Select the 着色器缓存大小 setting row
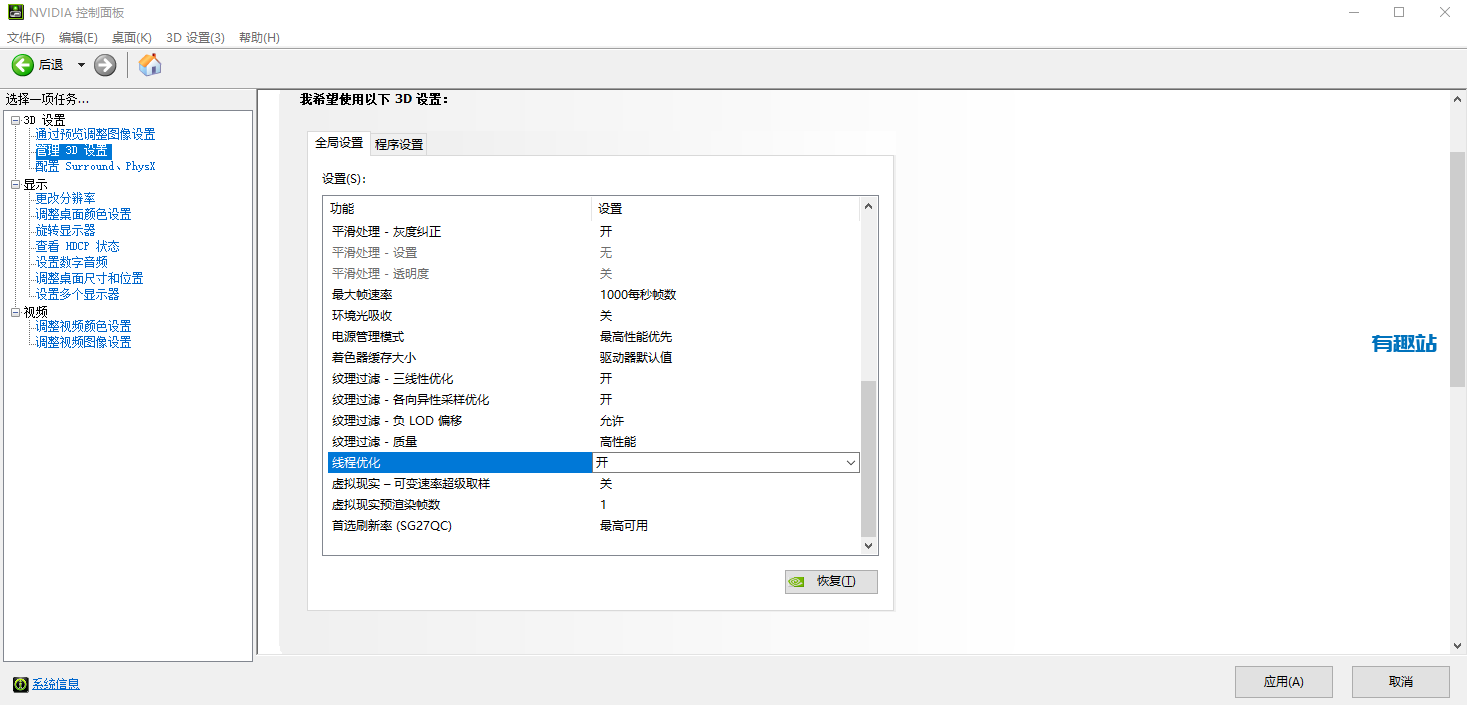Viewport: 1467px width, 705px height. click(593, 357)
